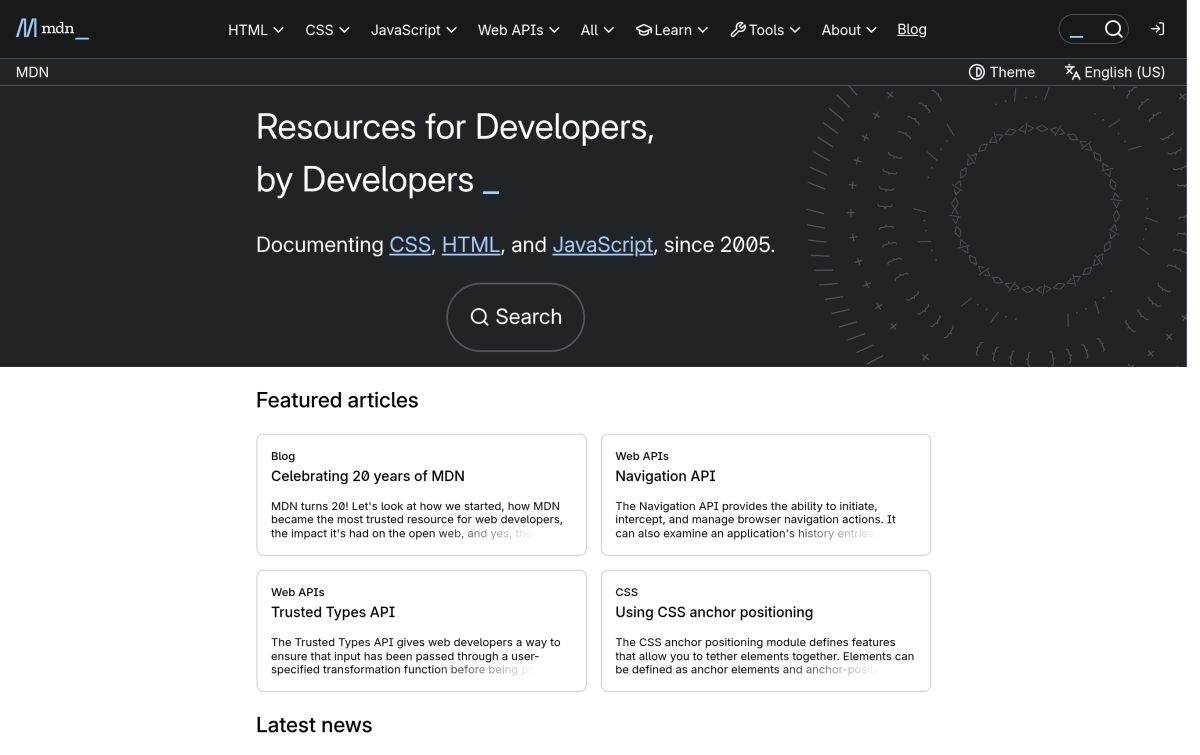The height and width of the screenshot is (755, 1200).
Task: Open the HTML navigation menu
Action: [256, 30]
